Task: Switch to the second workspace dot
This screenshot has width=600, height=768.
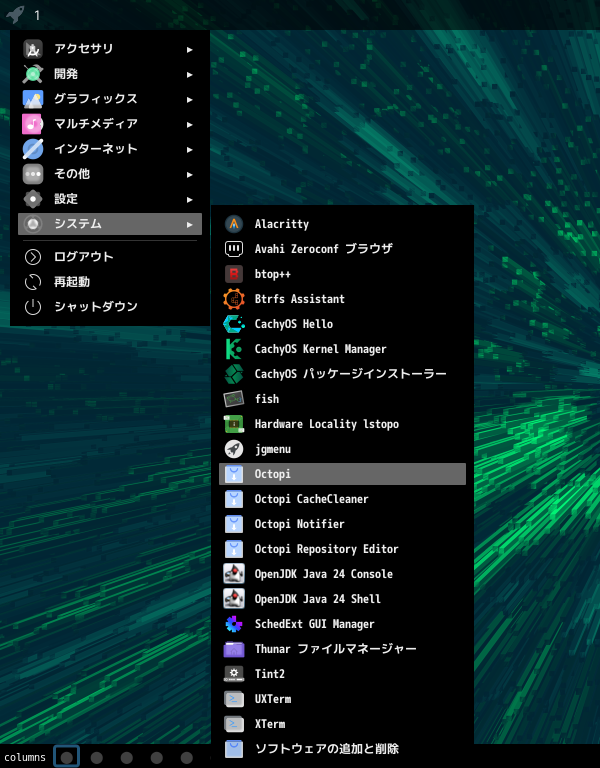Action: [96, 758]
